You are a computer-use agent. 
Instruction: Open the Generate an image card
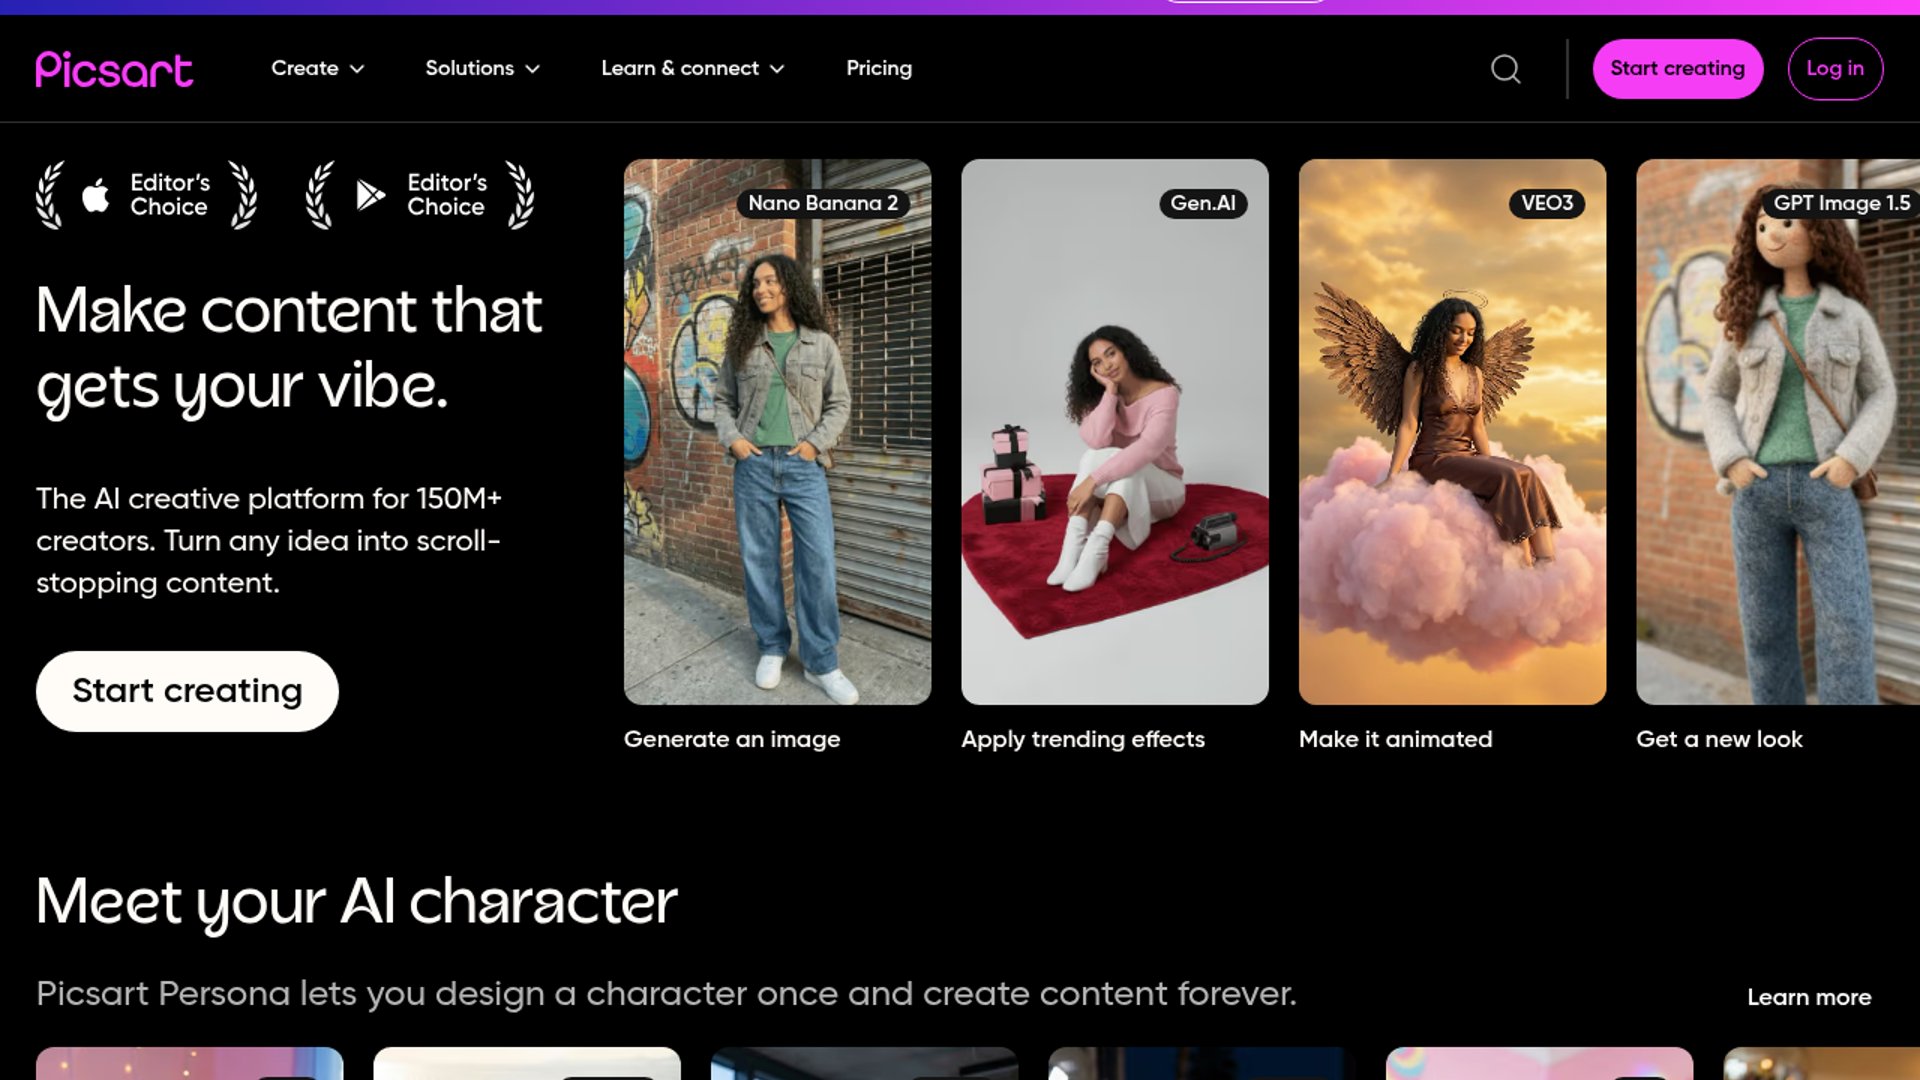tap(777, 431)
